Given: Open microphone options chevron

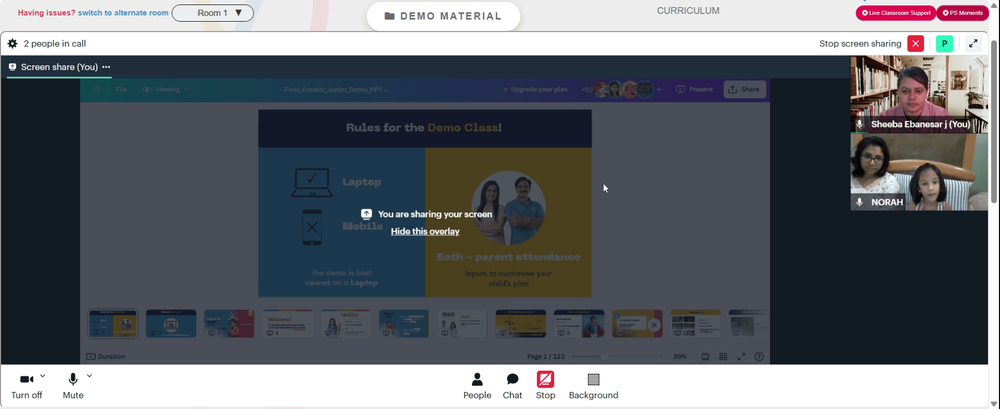Looking at the screenshot, I should tap(89, 376).
